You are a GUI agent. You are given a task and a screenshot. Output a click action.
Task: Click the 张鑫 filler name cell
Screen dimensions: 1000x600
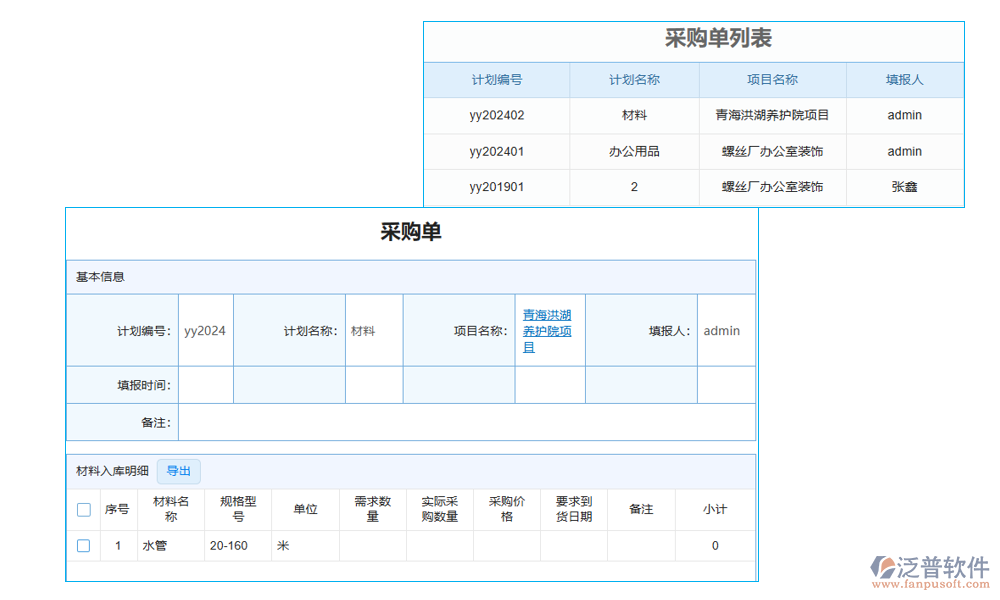tap(905, 187)
